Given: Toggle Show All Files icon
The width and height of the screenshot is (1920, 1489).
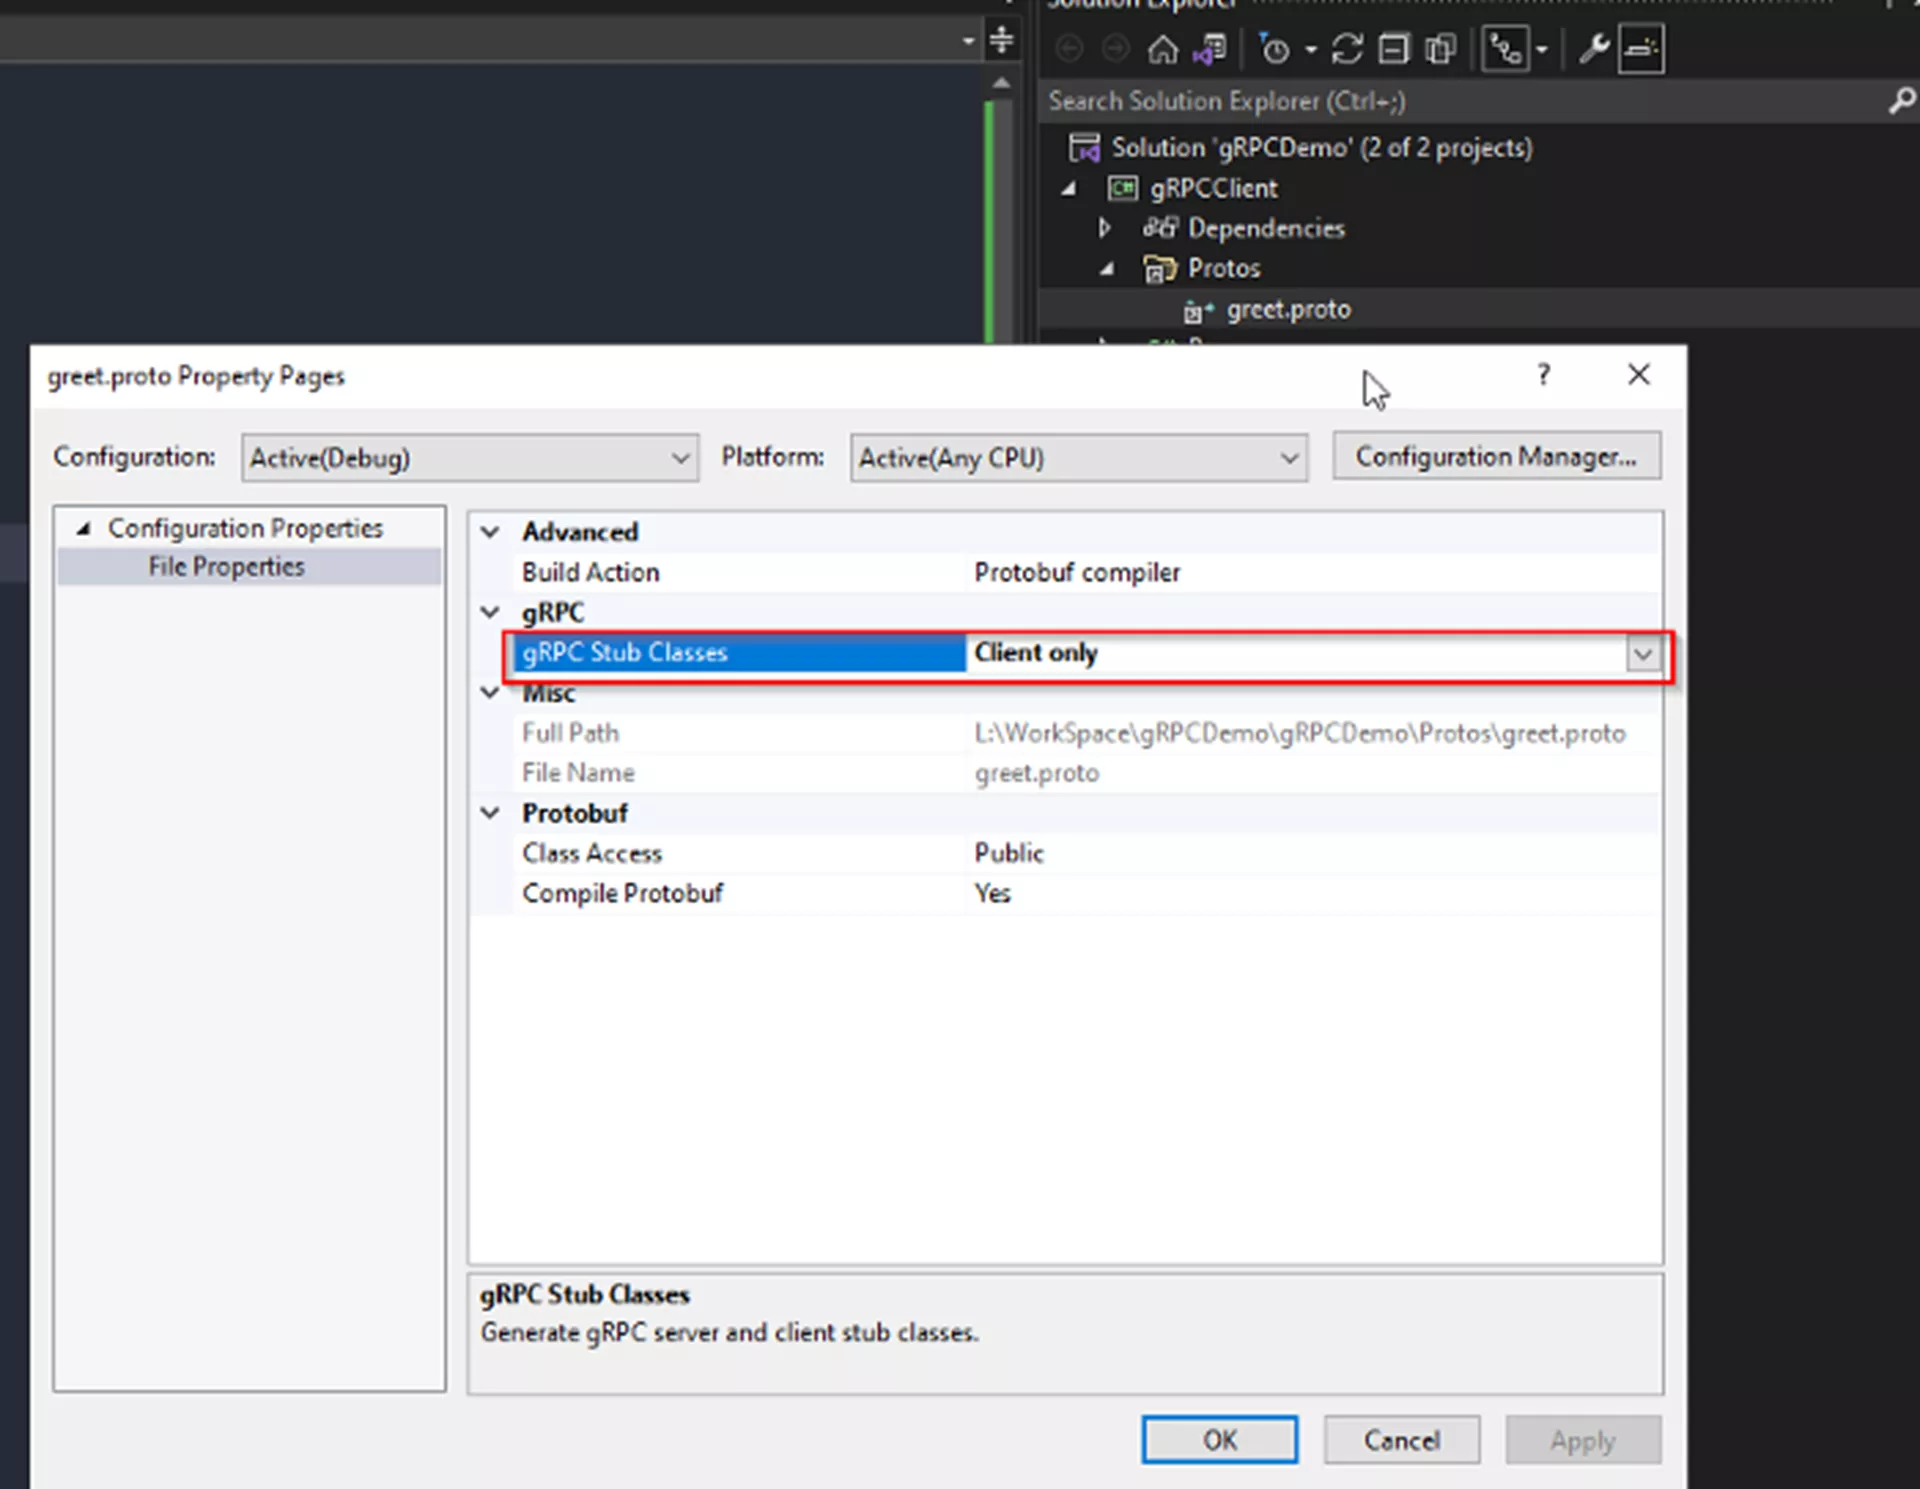Looking at the screenshot, I should click(x=1440, y=48).
